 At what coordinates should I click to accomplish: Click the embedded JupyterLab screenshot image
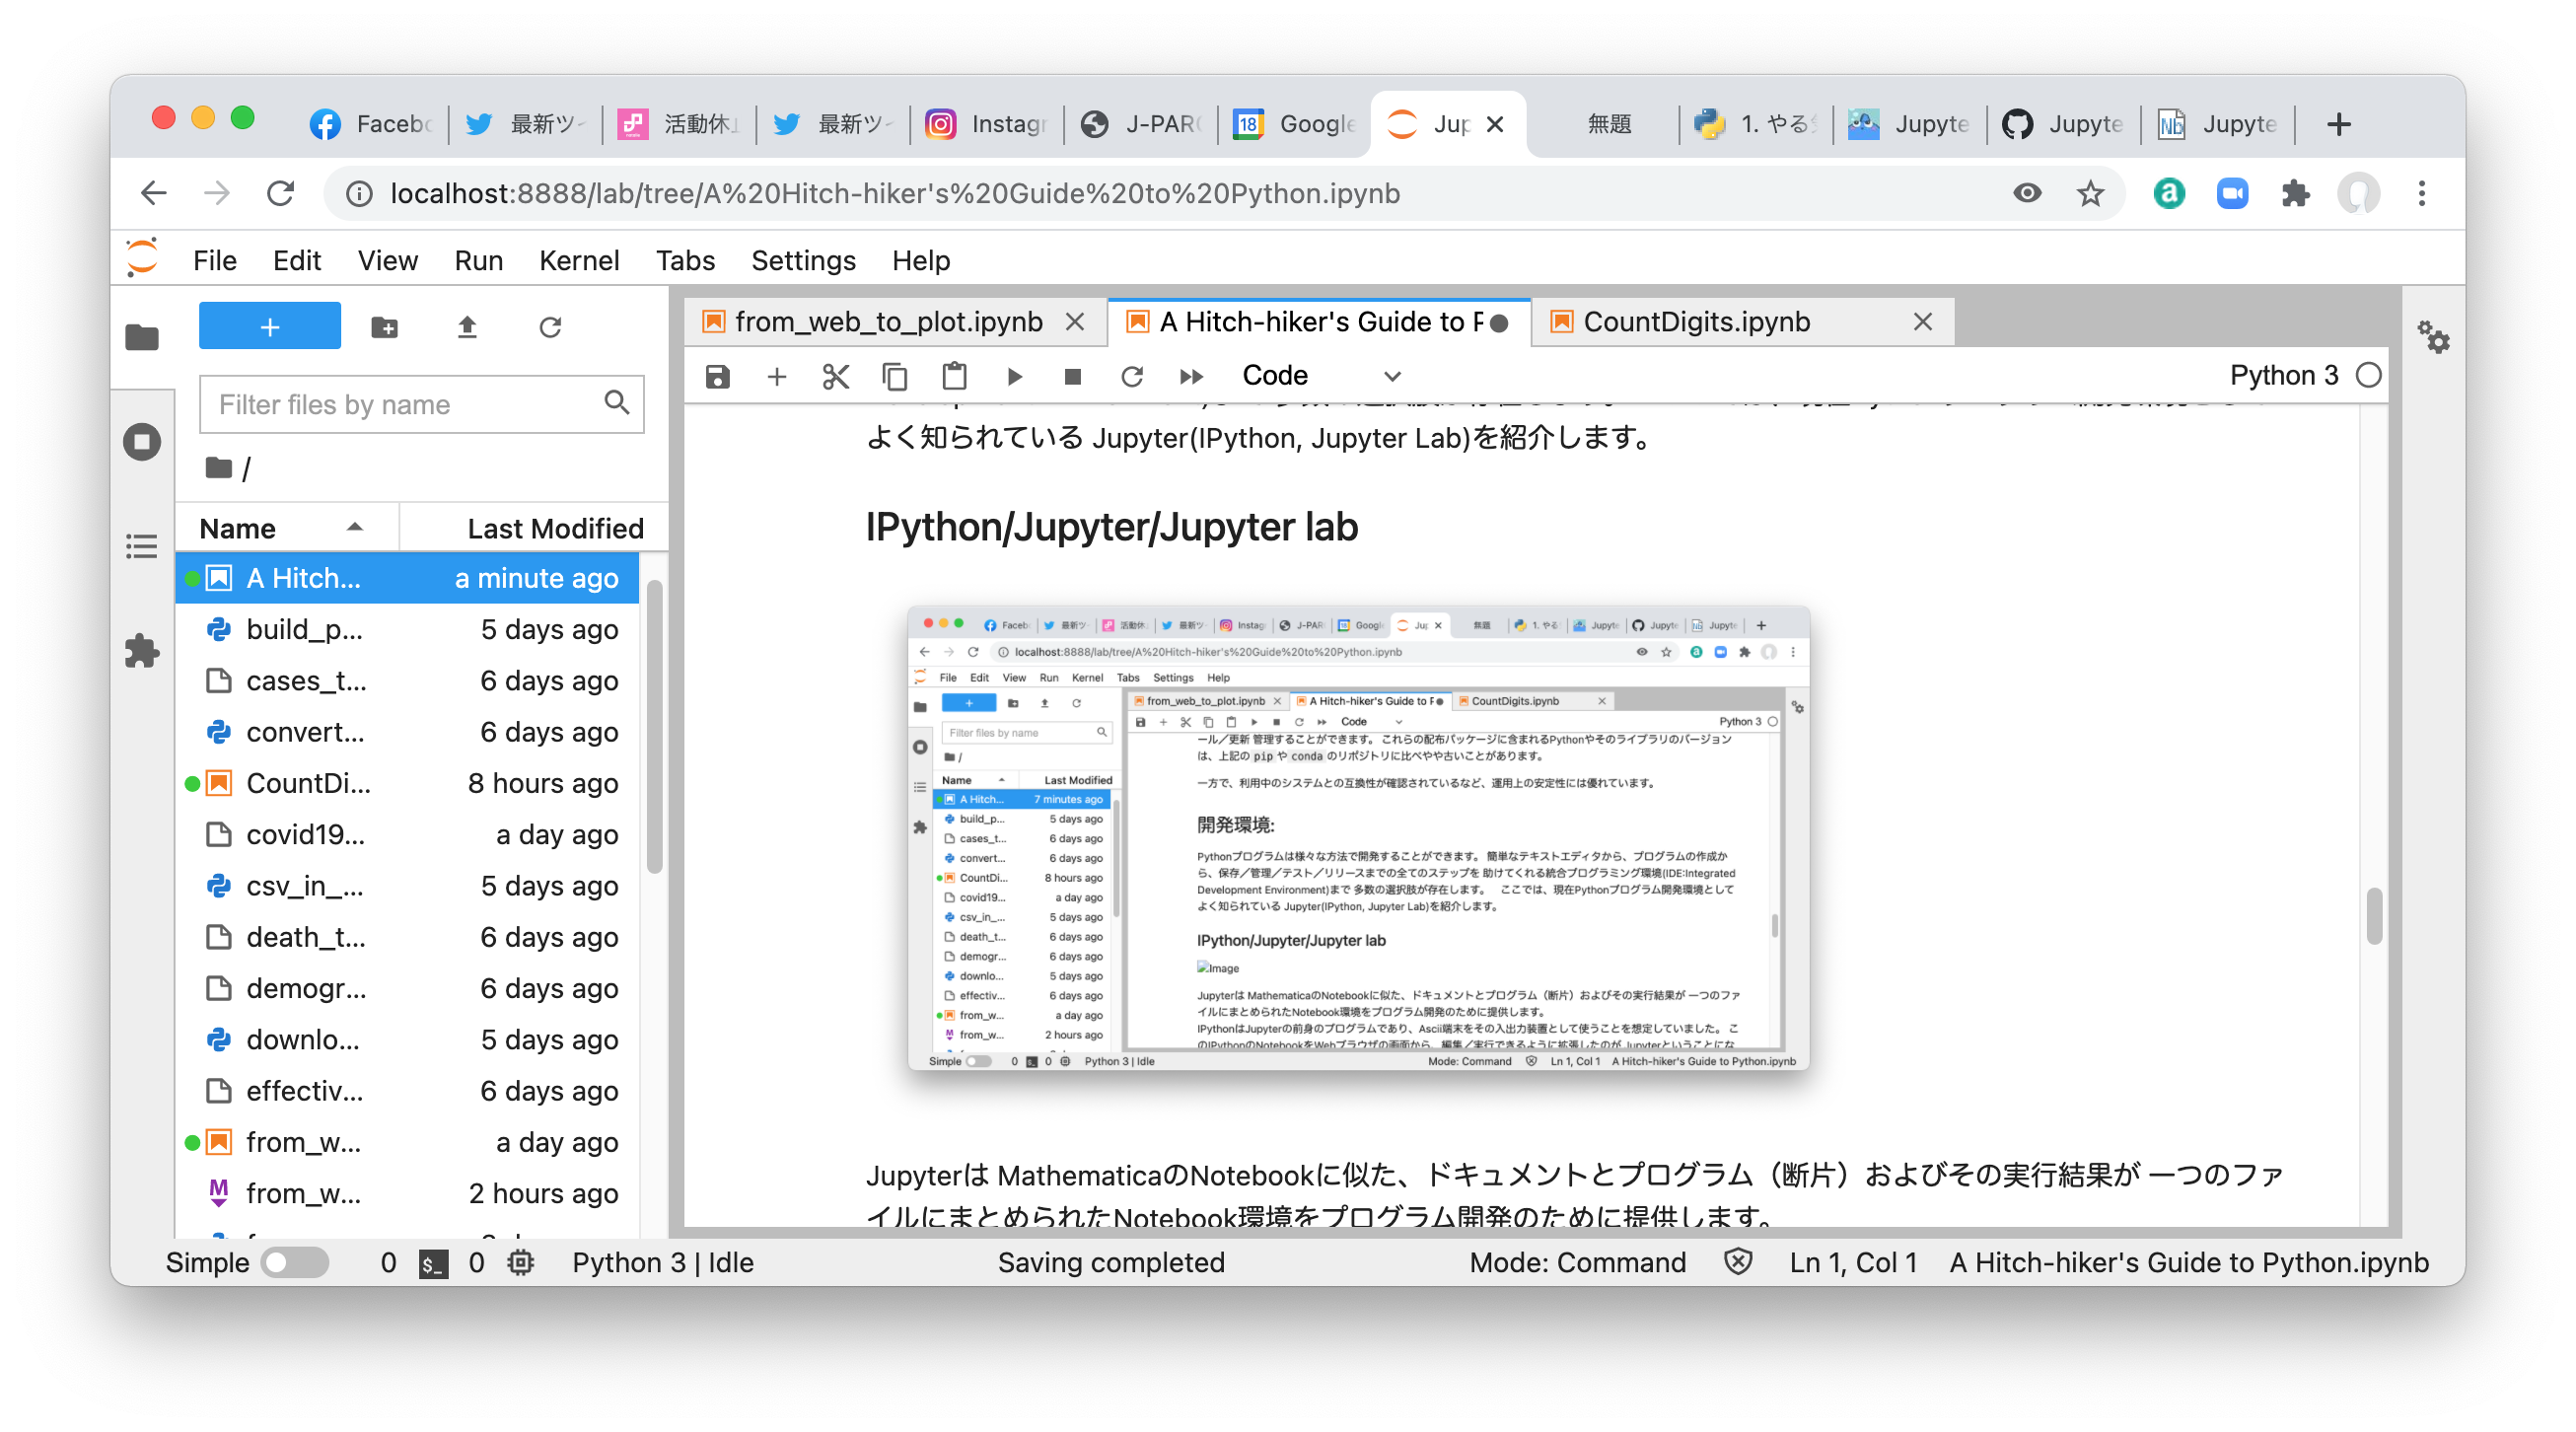1358,838
